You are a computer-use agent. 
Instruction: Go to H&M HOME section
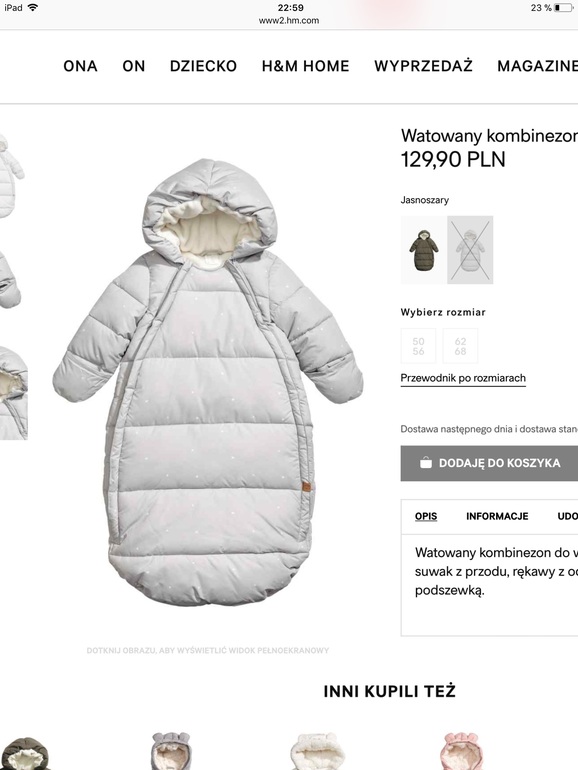[305, 66]
